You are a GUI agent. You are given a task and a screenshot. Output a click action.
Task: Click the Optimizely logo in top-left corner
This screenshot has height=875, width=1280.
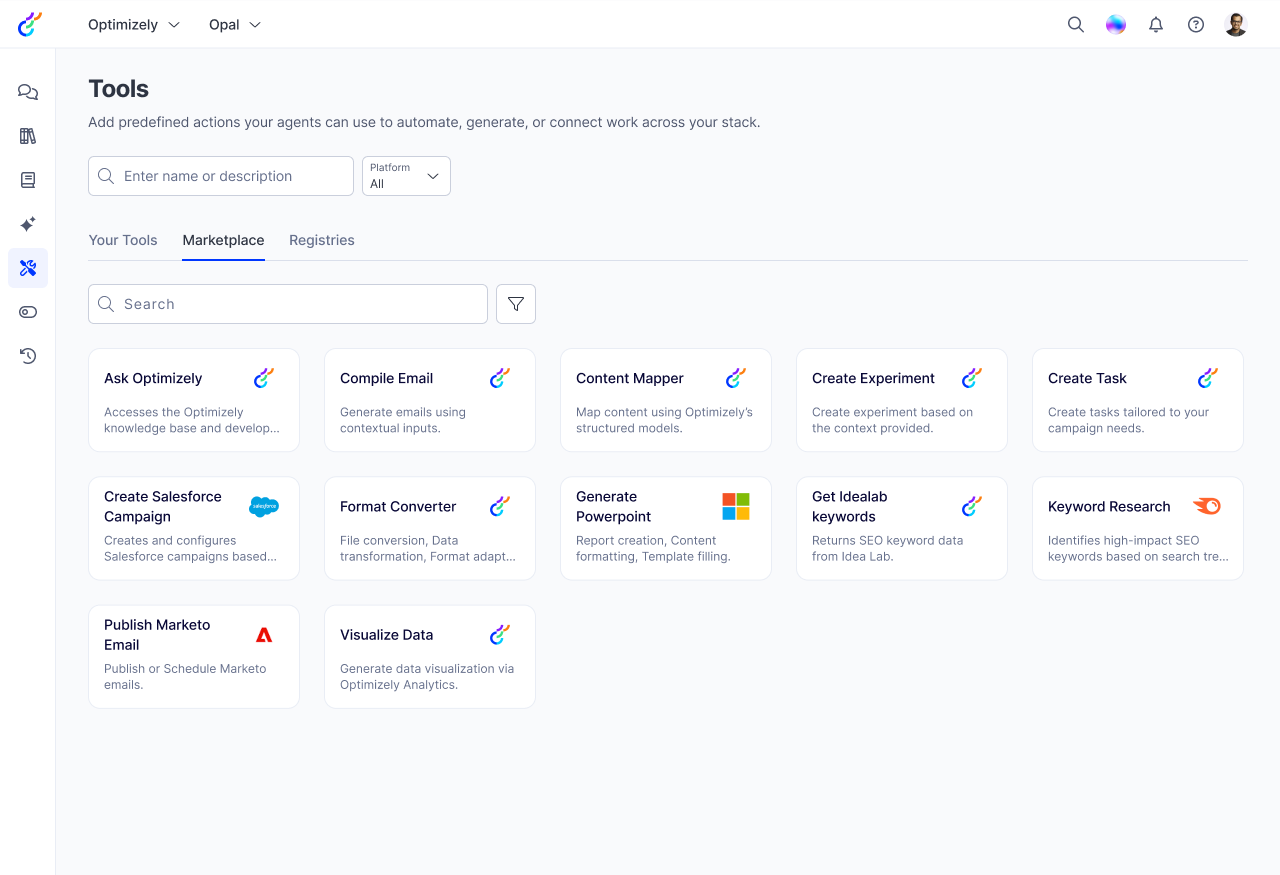point(30,24)
